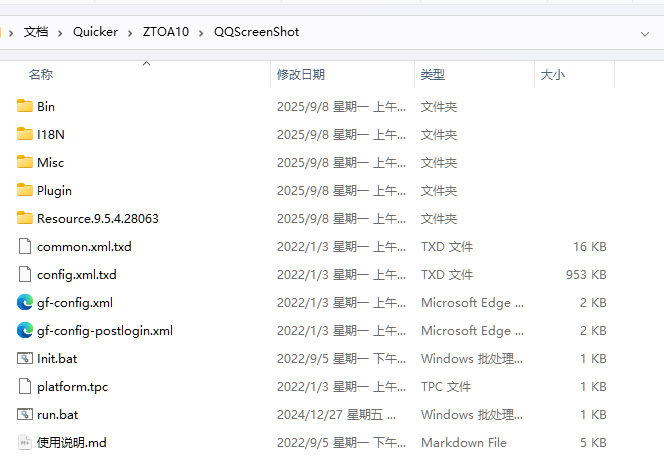
Task: Expand the chevron after Quicker in breadcrumb
Action: click(x=130, y=33)
